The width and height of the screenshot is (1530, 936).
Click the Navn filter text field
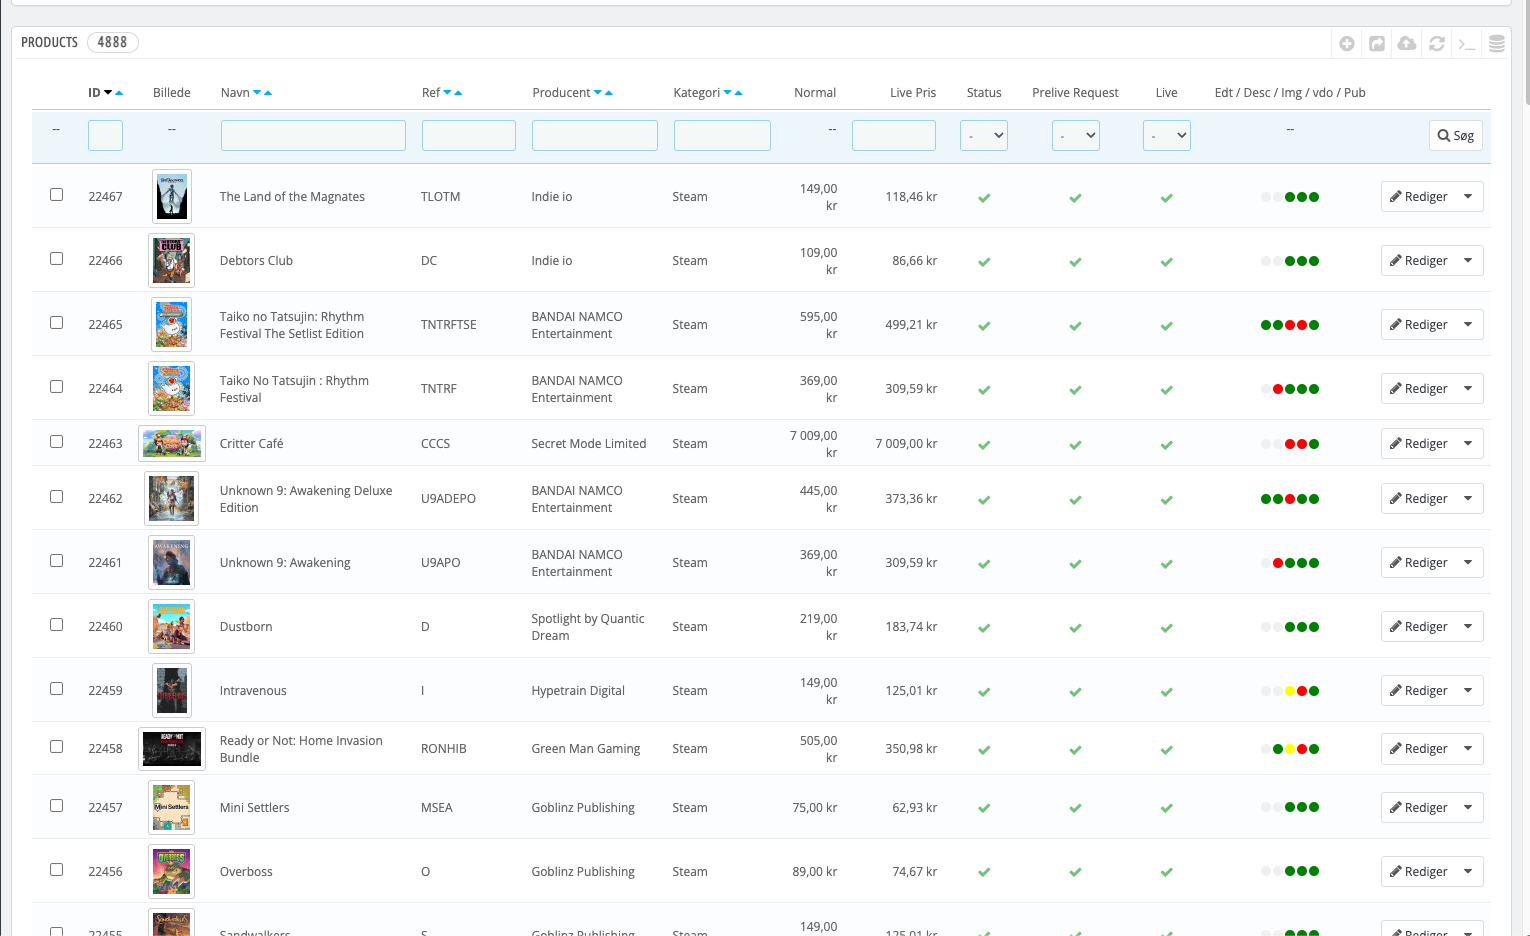point(313,135)
